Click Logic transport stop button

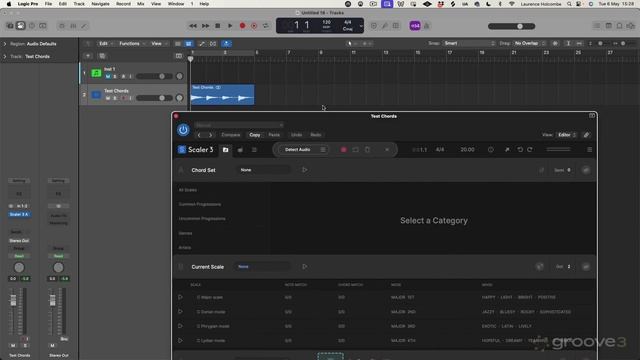click(218, 26)
